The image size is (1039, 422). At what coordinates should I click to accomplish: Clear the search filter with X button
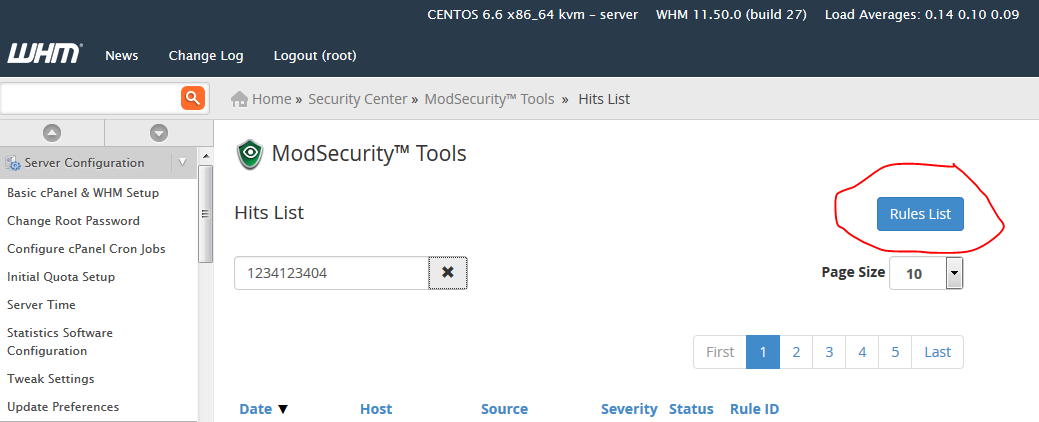(x=448, y=273)
